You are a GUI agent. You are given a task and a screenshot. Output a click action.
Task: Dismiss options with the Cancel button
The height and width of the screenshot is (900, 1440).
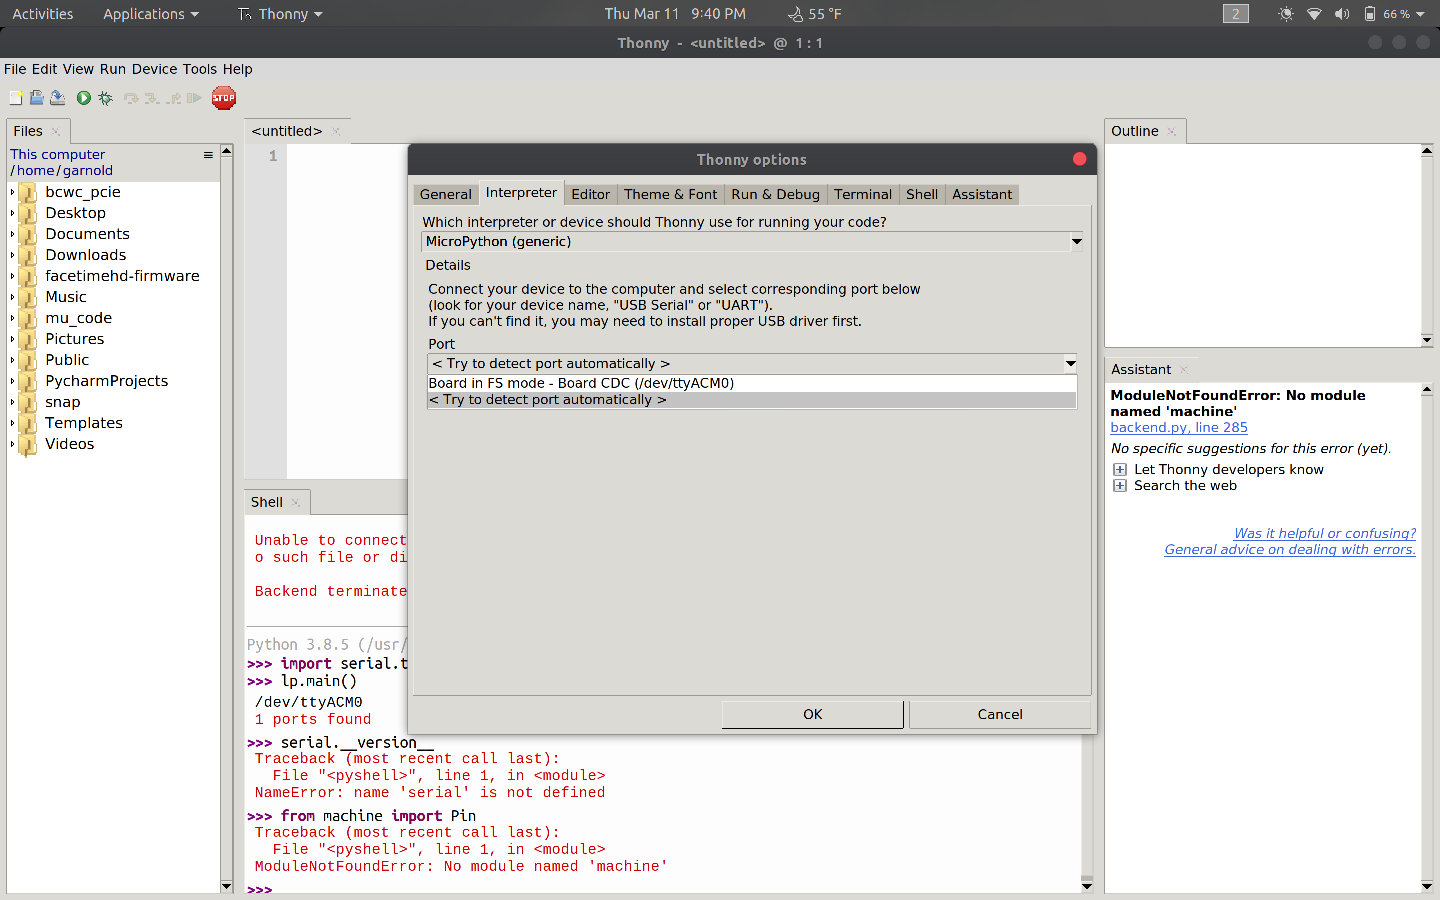1000,714
